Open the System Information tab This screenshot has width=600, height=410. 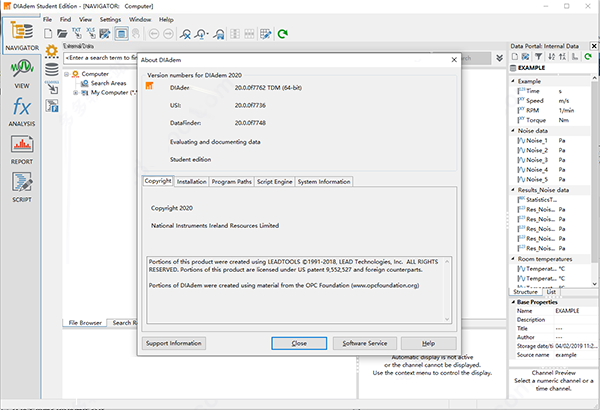(x=324, y=182)
